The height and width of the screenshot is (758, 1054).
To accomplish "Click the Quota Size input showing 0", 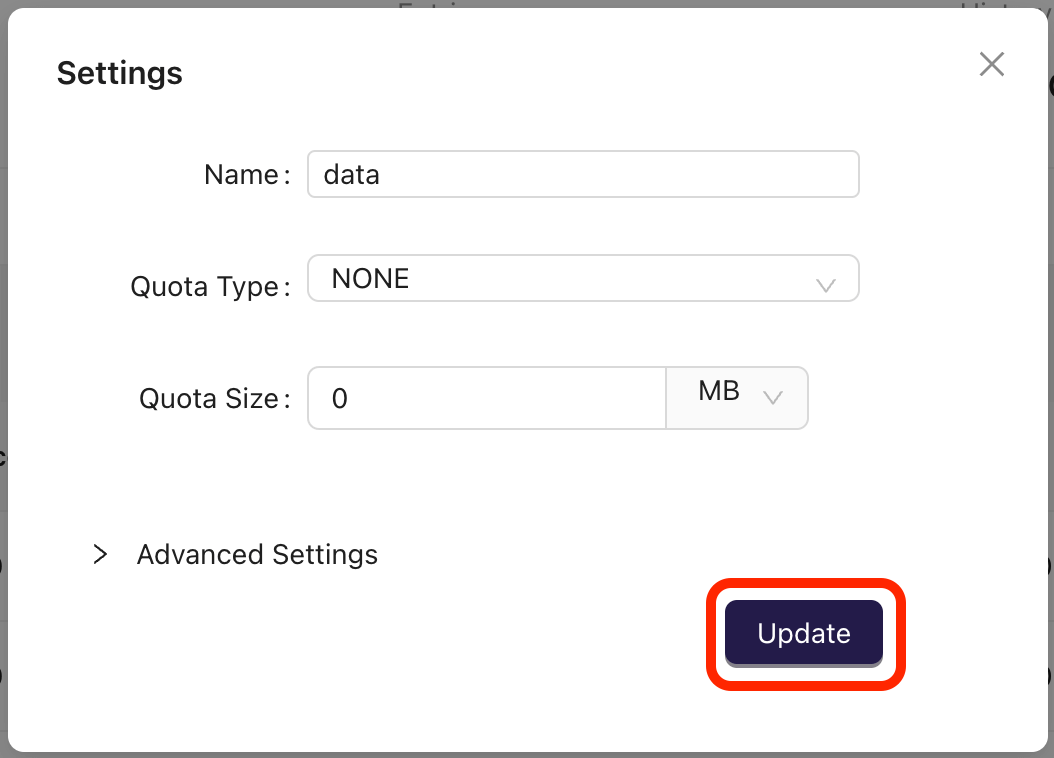I will 486,397.
